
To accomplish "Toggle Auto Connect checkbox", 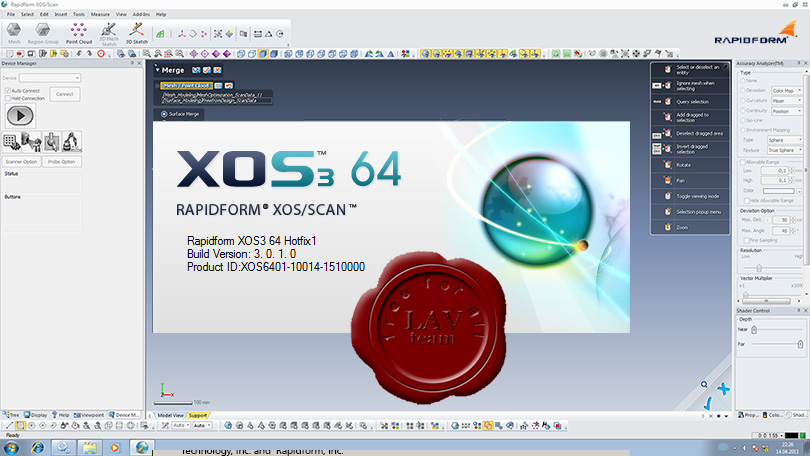I will [x=8, y=90].
